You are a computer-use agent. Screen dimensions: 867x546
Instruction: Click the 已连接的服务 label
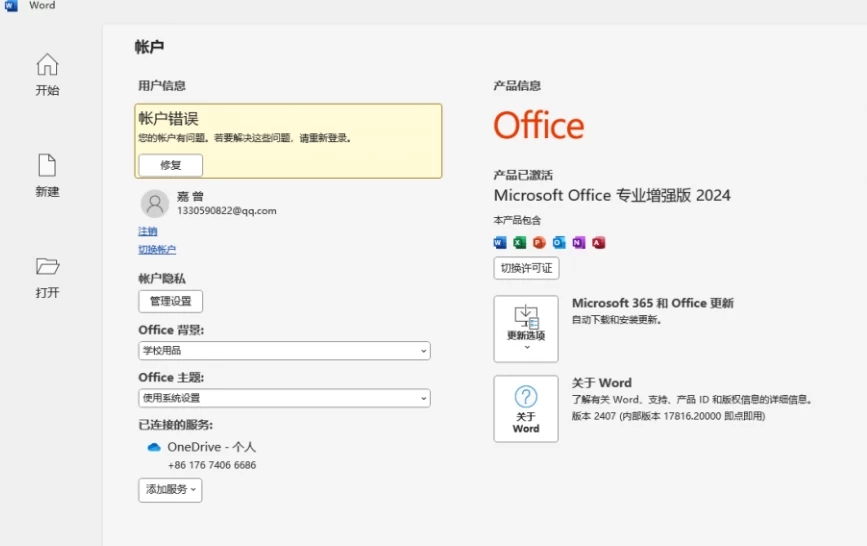coord(176,425)
